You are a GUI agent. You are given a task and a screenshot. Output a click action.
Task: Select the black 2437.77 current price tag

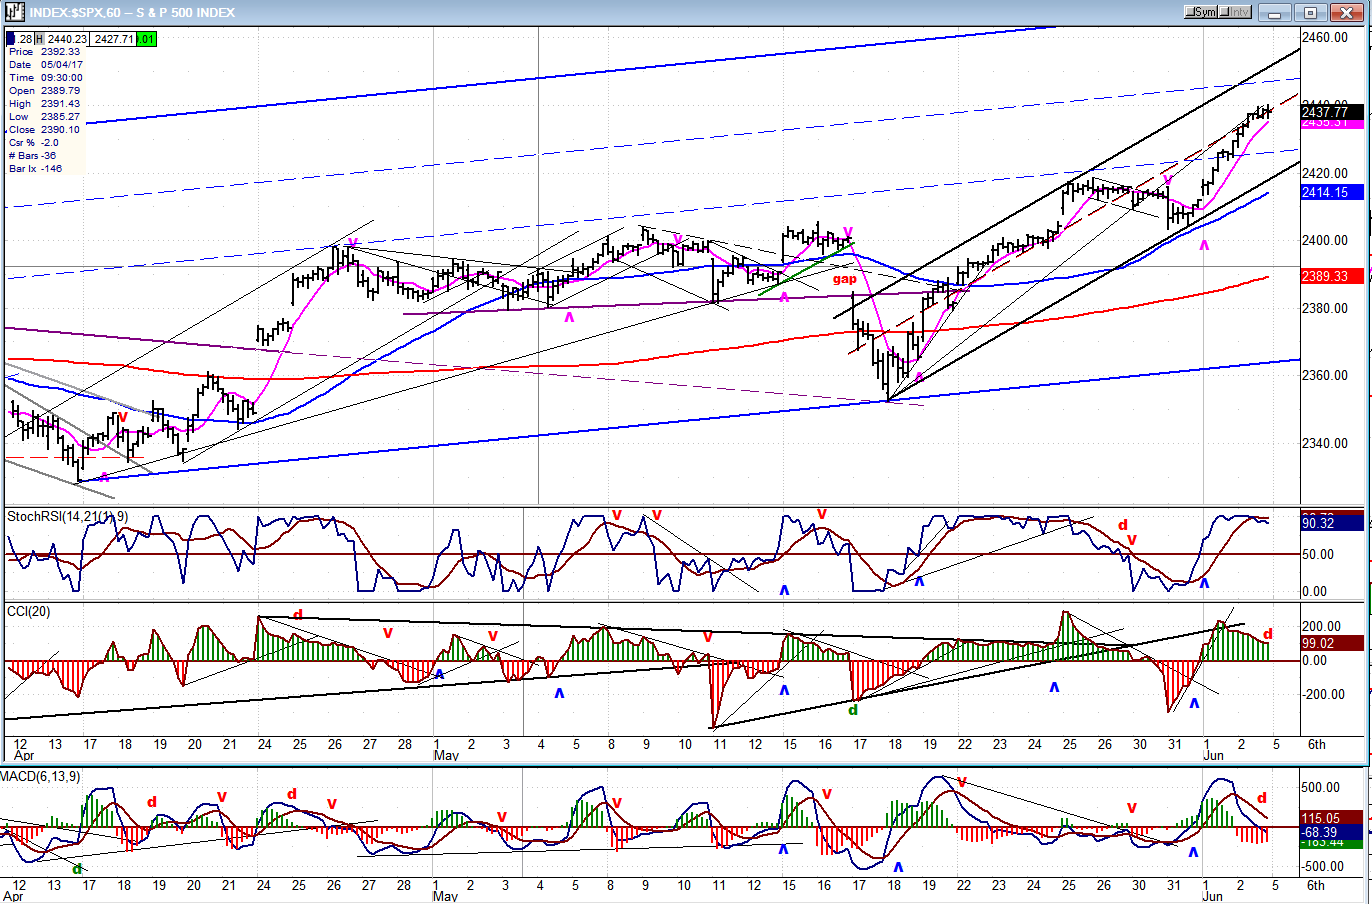(1332, 112)
